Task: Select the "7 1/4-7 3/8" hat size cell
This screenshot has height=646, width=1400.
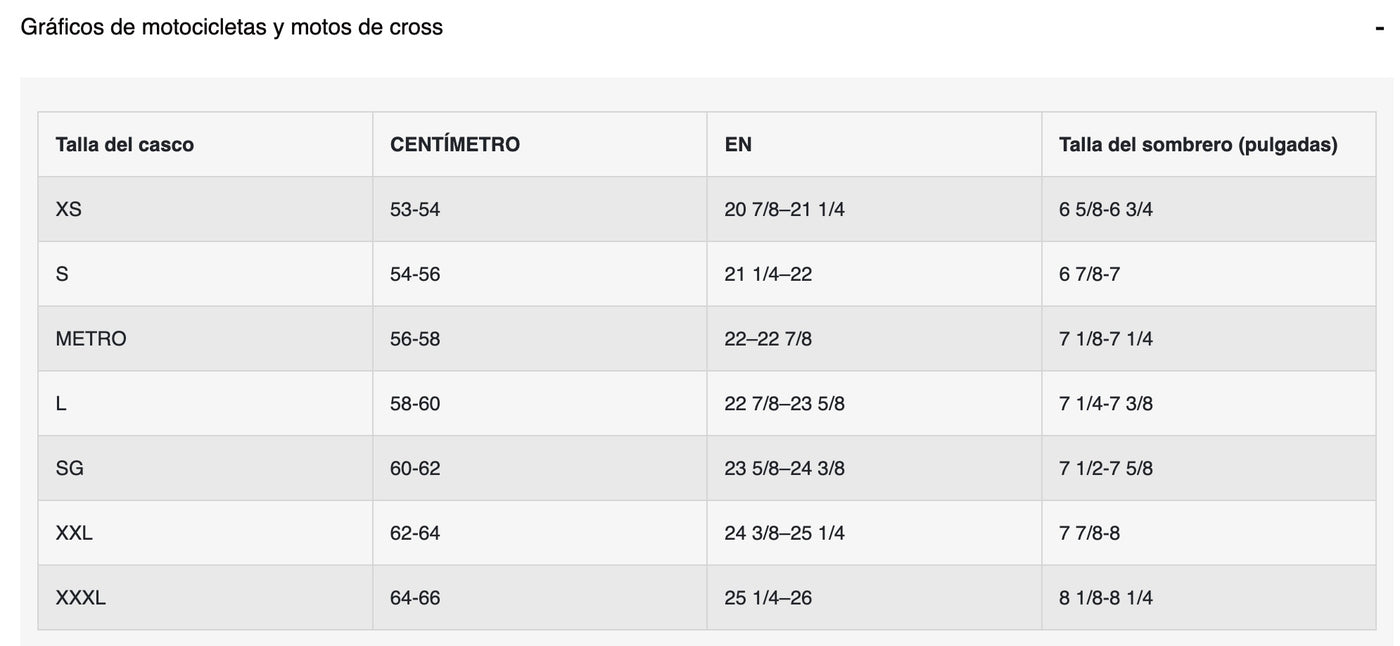Action: pyautogui.click(x=1106, y=404)
